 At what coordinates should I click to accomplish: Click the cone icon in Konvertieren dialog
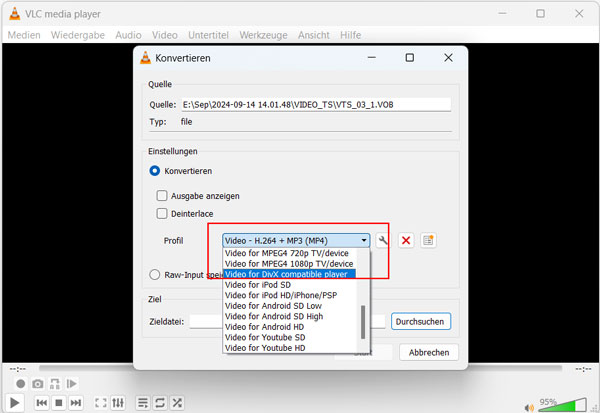(x=145, y=58)
